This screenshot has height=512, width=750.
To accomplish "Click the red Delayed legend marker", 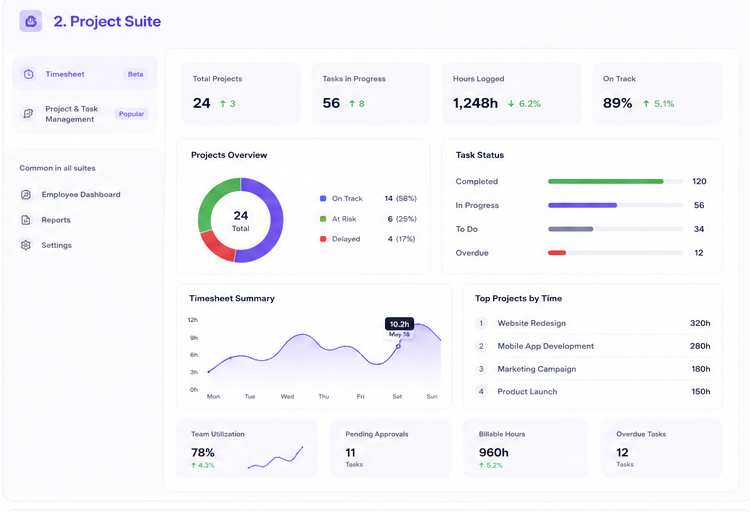I will [x=323, y=239].
